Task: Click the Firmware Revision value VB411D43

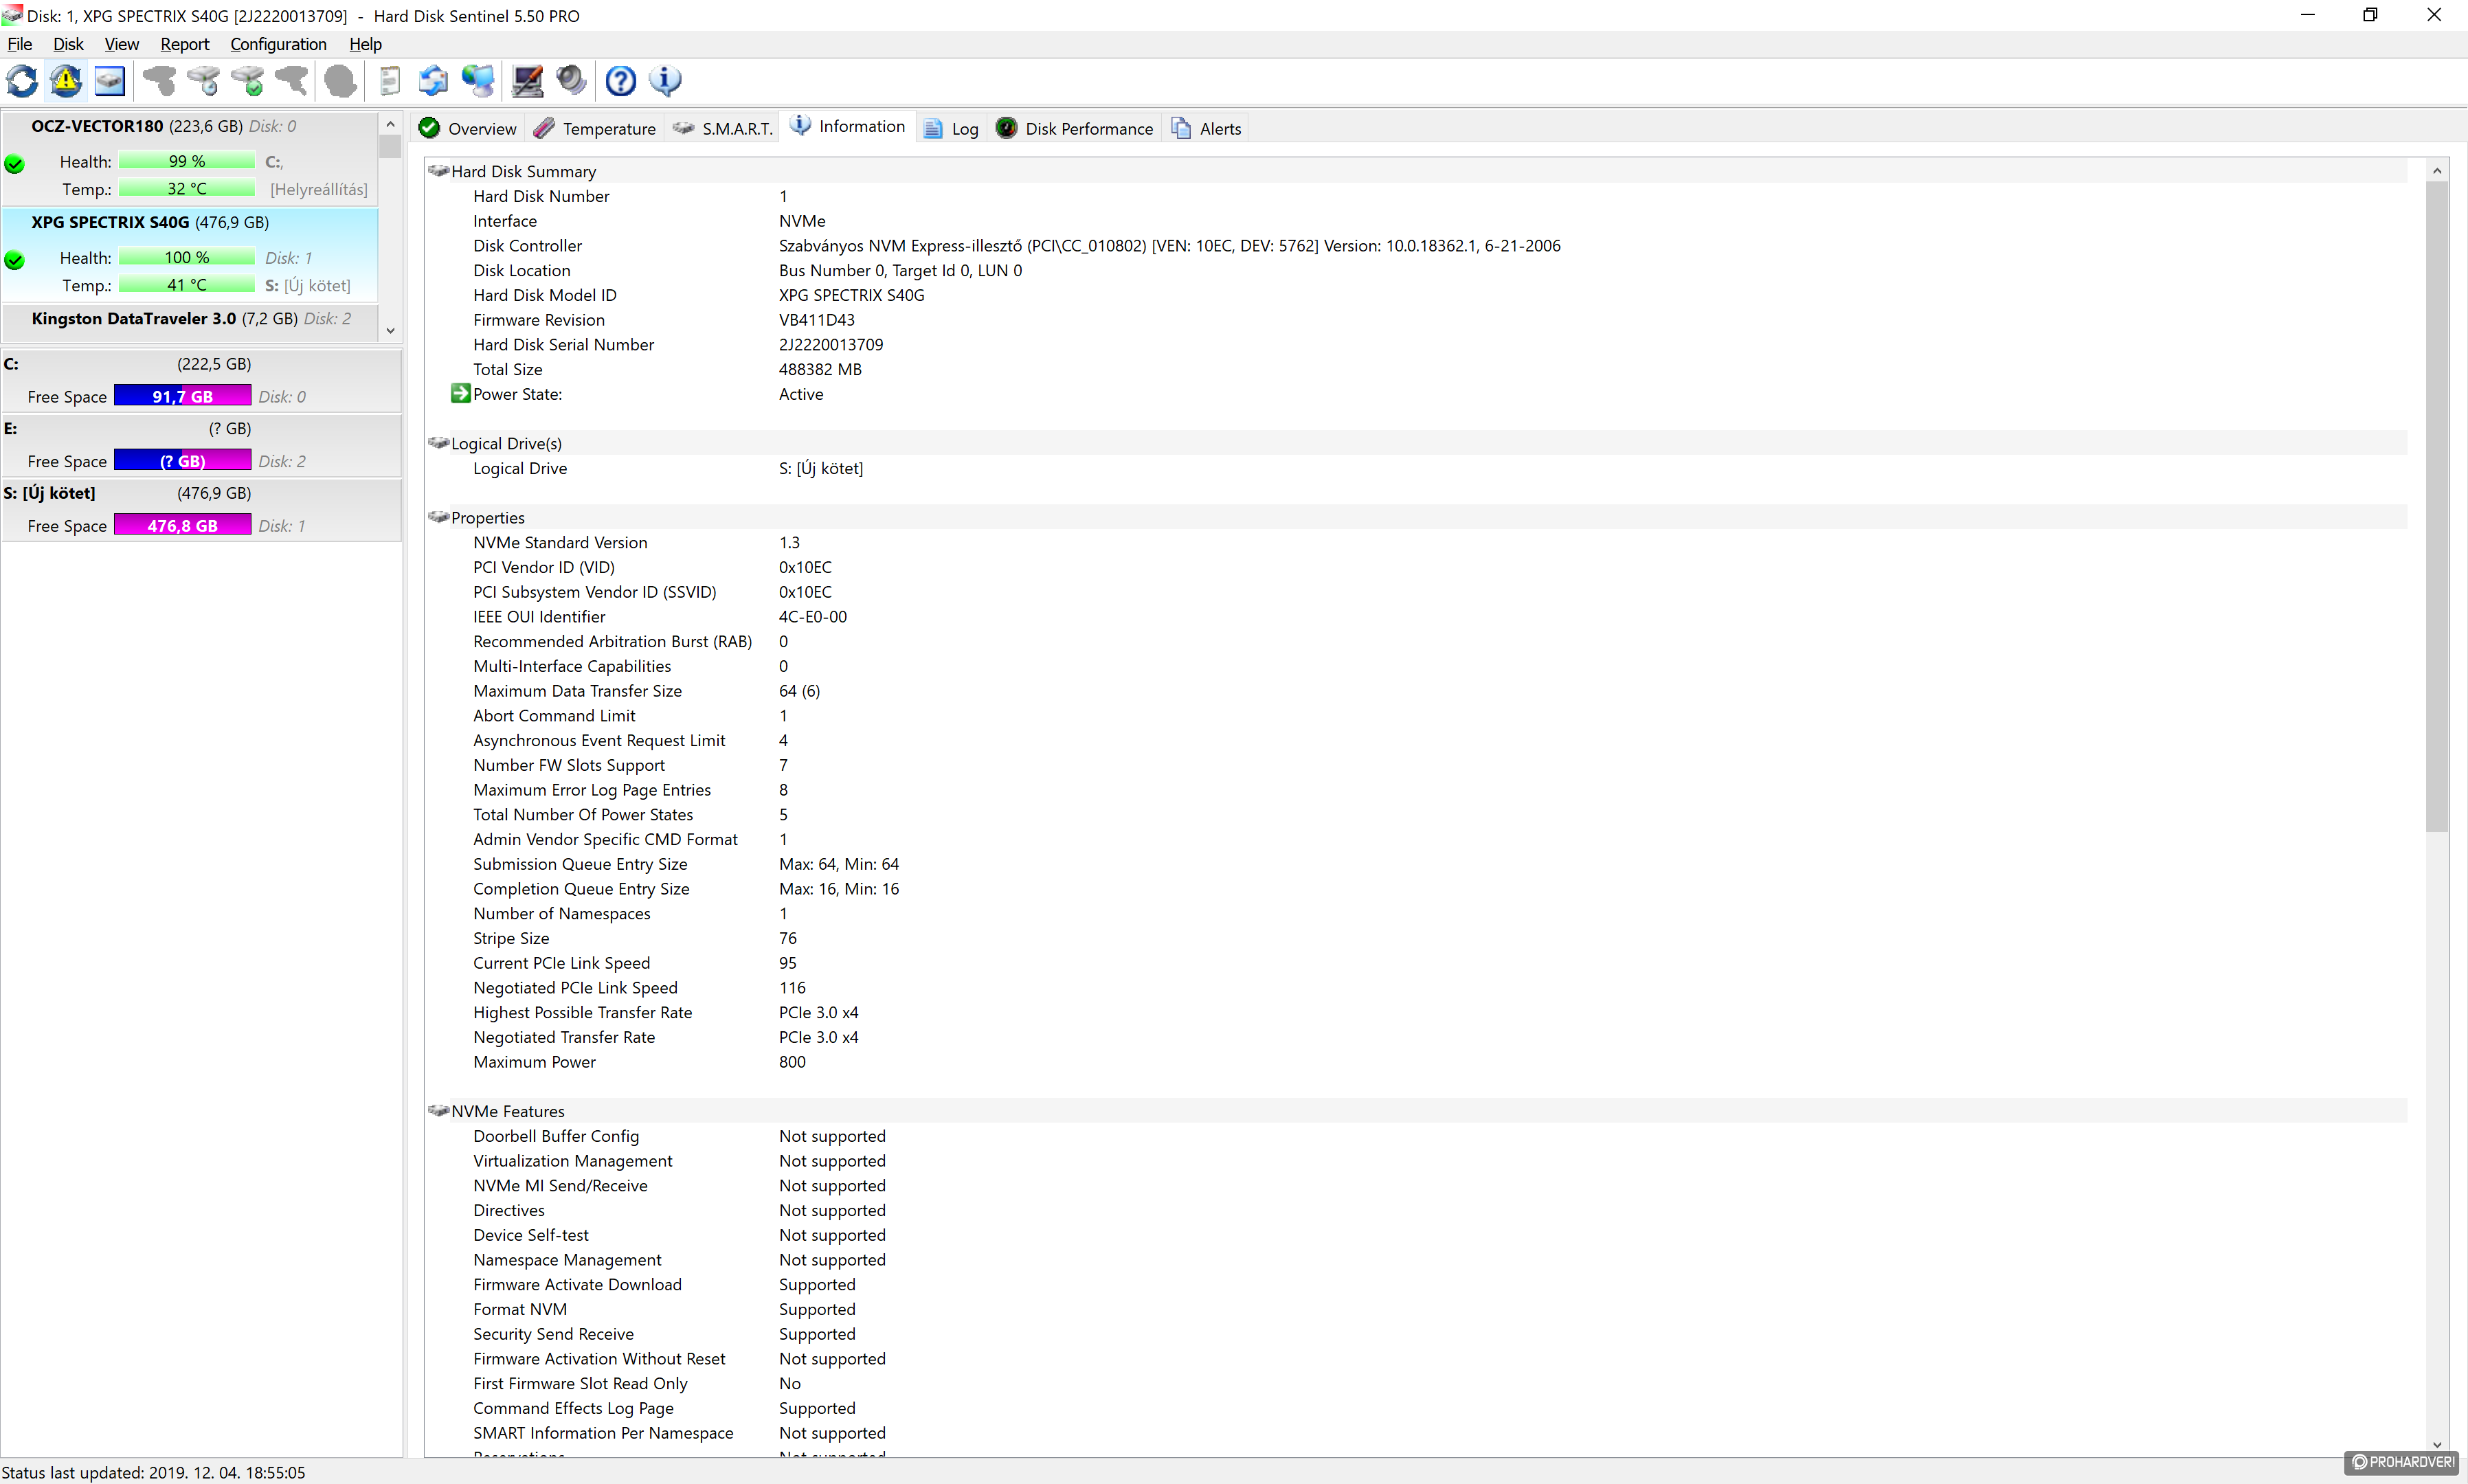Action: [x=817, y=320]
